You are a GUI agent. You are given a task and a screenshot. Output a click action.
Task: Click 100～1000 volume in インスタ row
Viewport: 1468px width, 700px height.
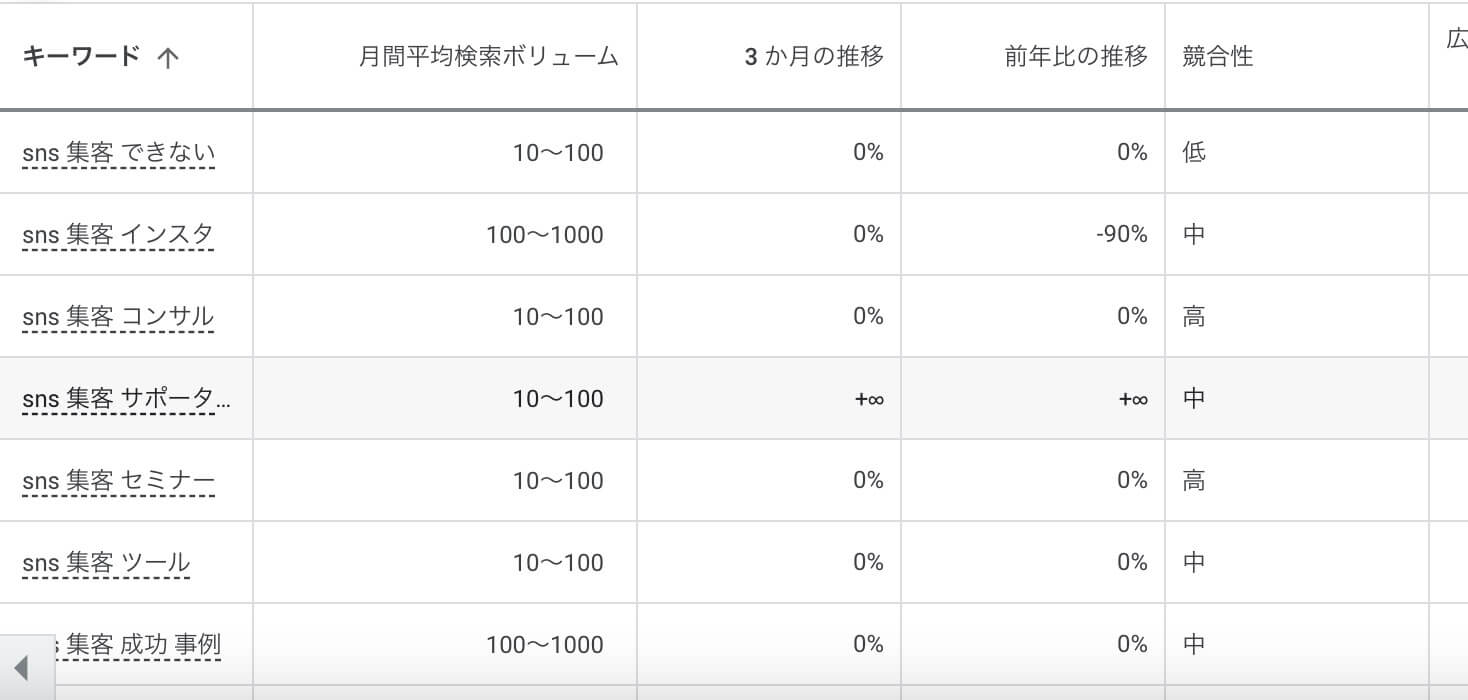tap(545, 235)
